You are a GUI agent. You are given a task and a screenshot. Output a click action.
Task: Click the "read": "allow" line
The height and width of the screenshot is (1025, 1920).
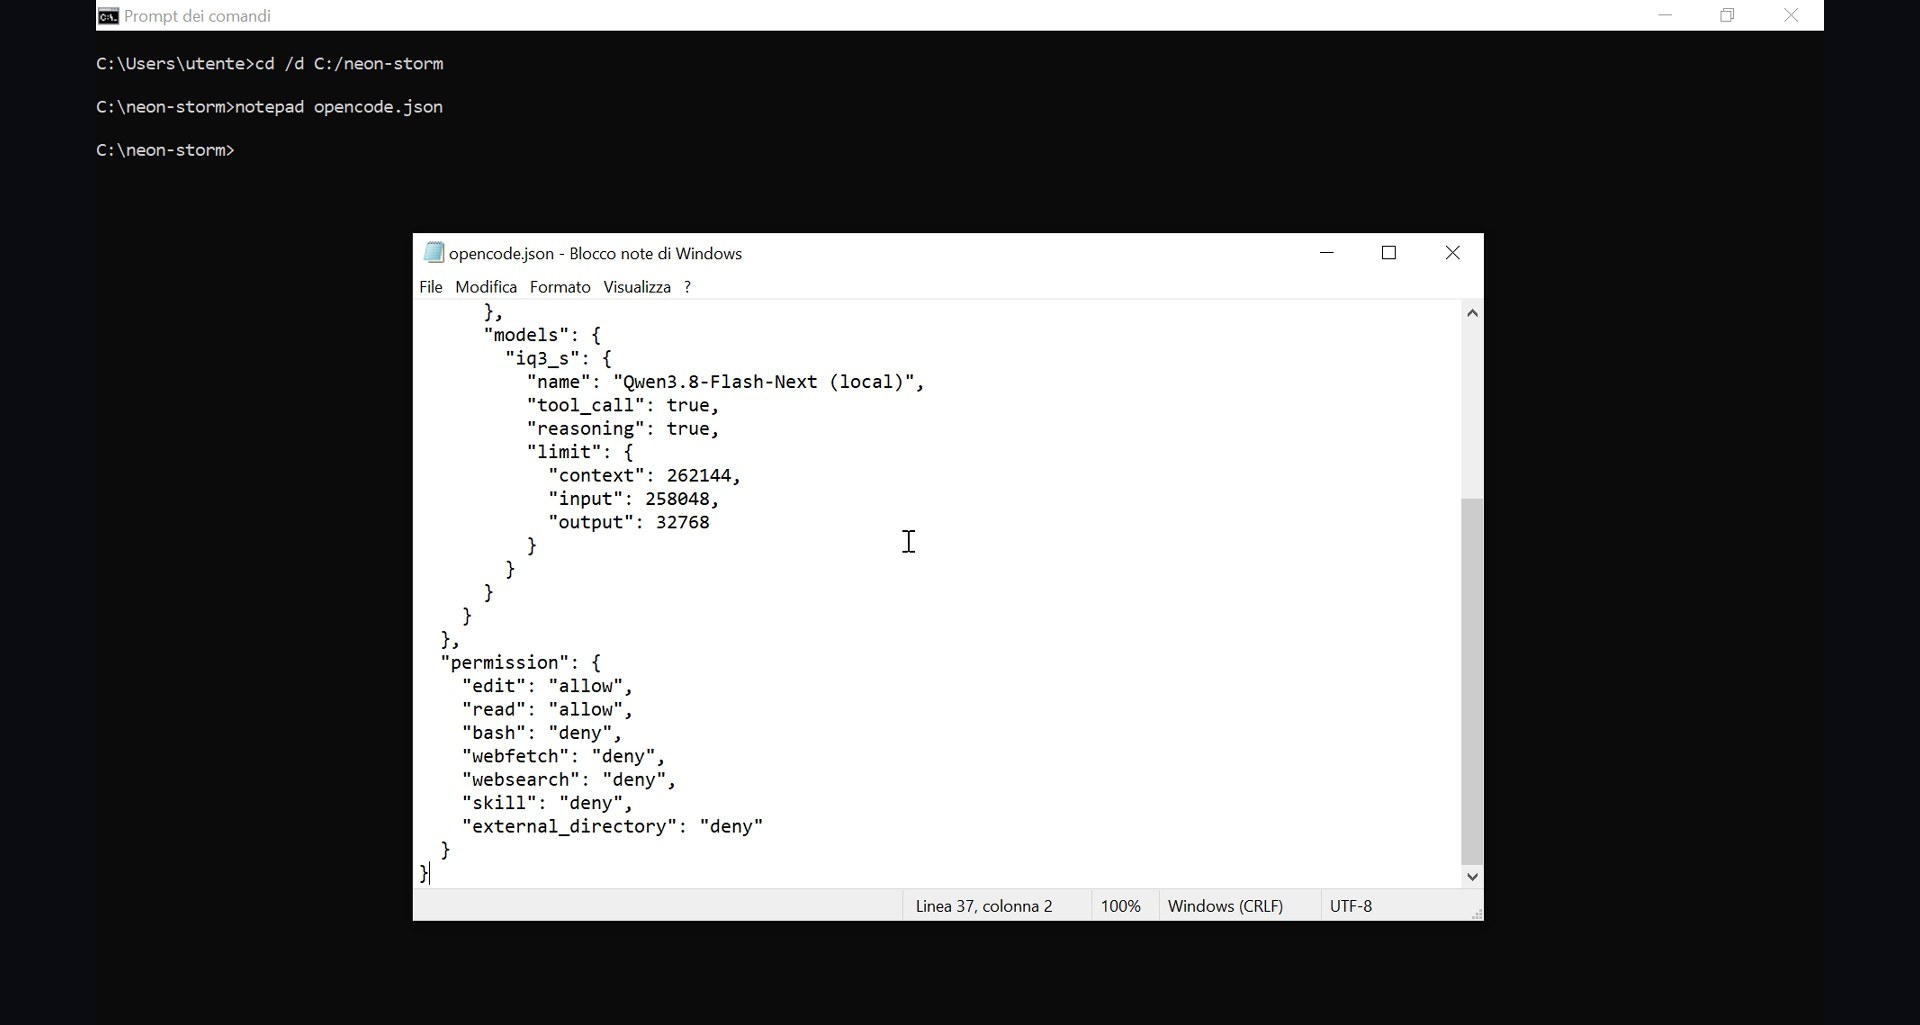547,710
